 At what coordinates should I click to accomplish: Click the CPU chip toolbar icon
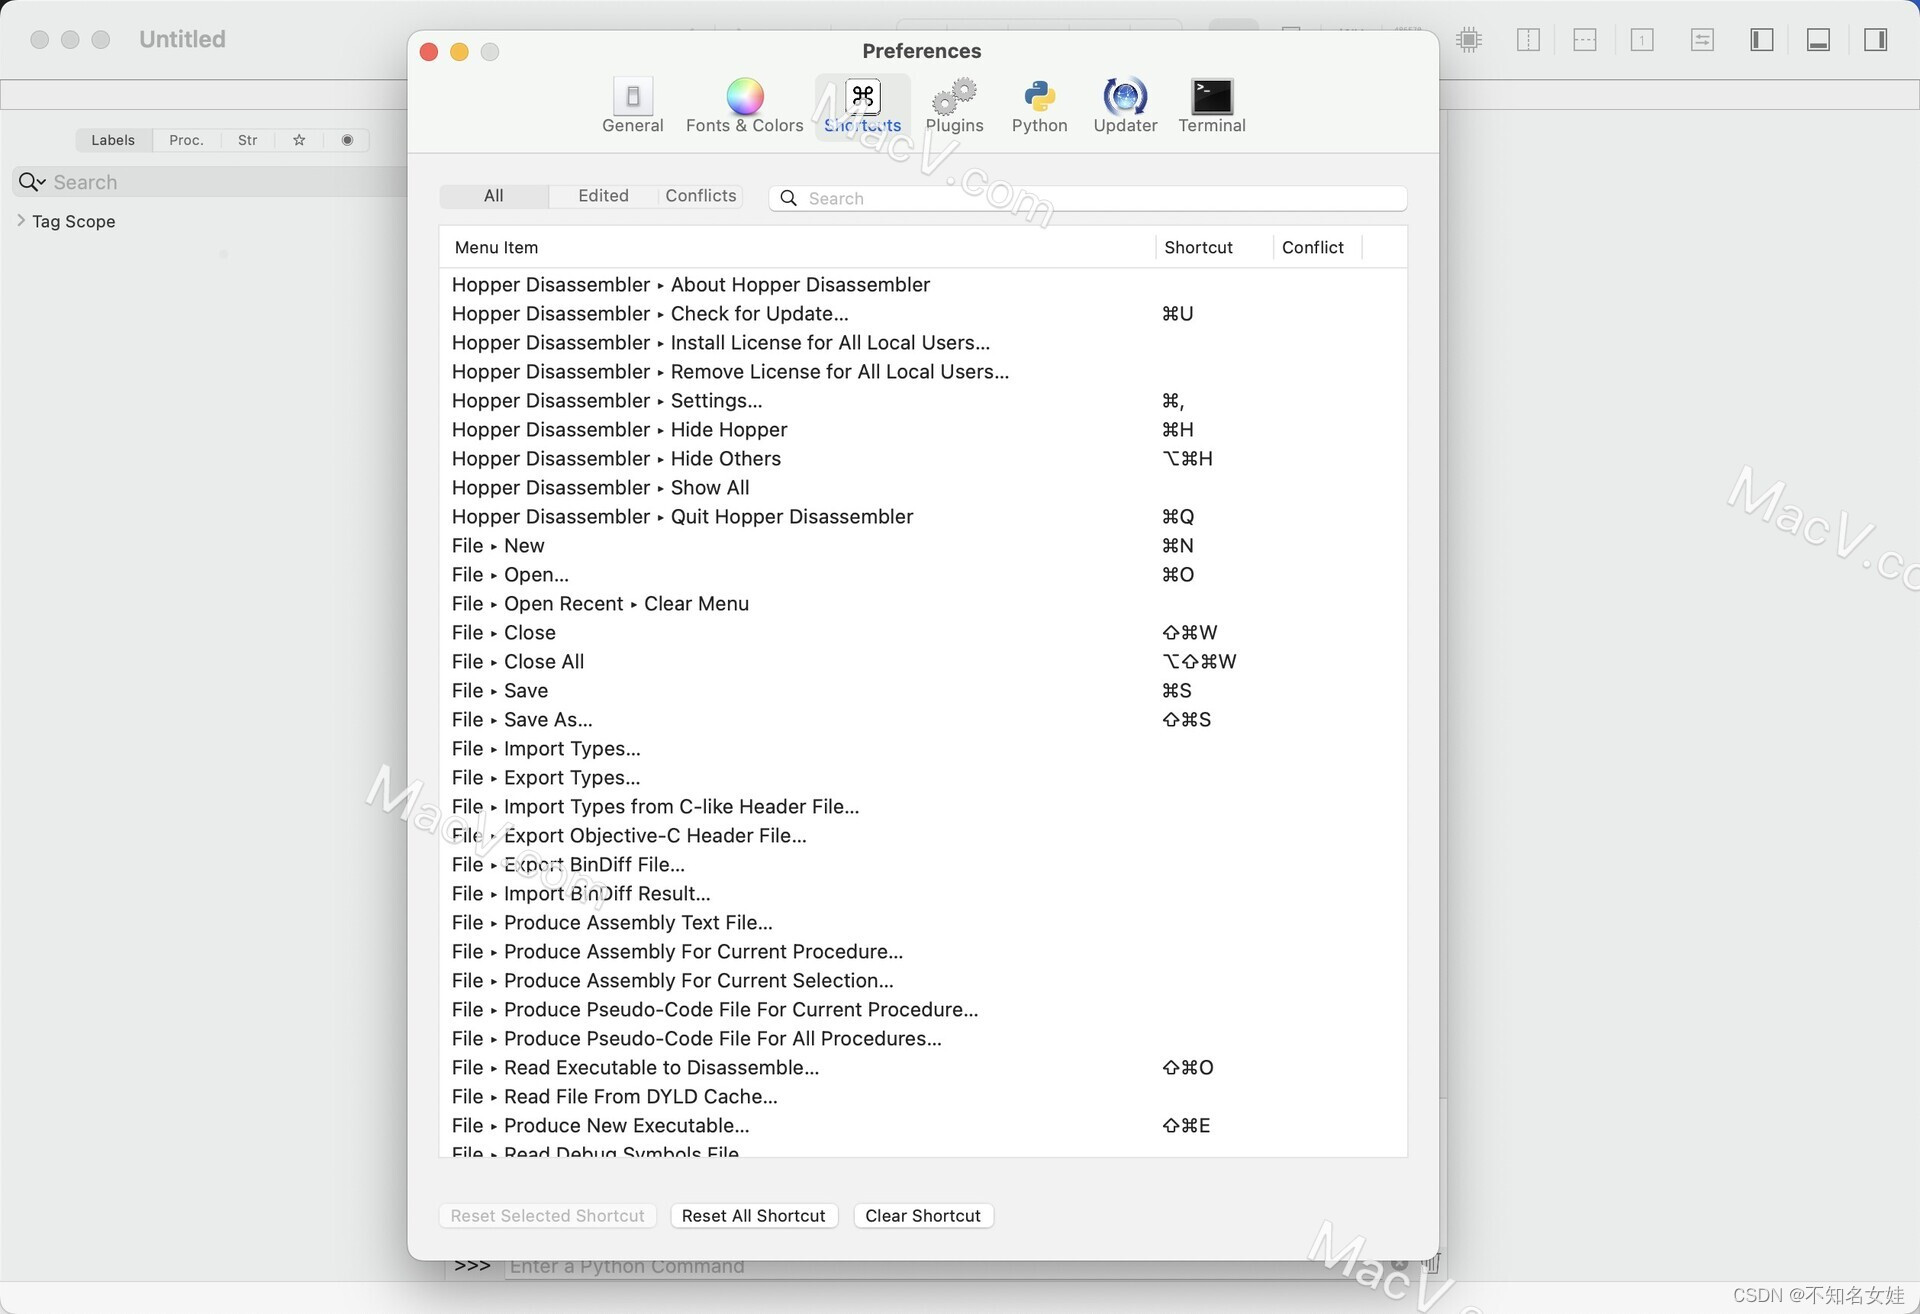click(x=1469, y=40)
